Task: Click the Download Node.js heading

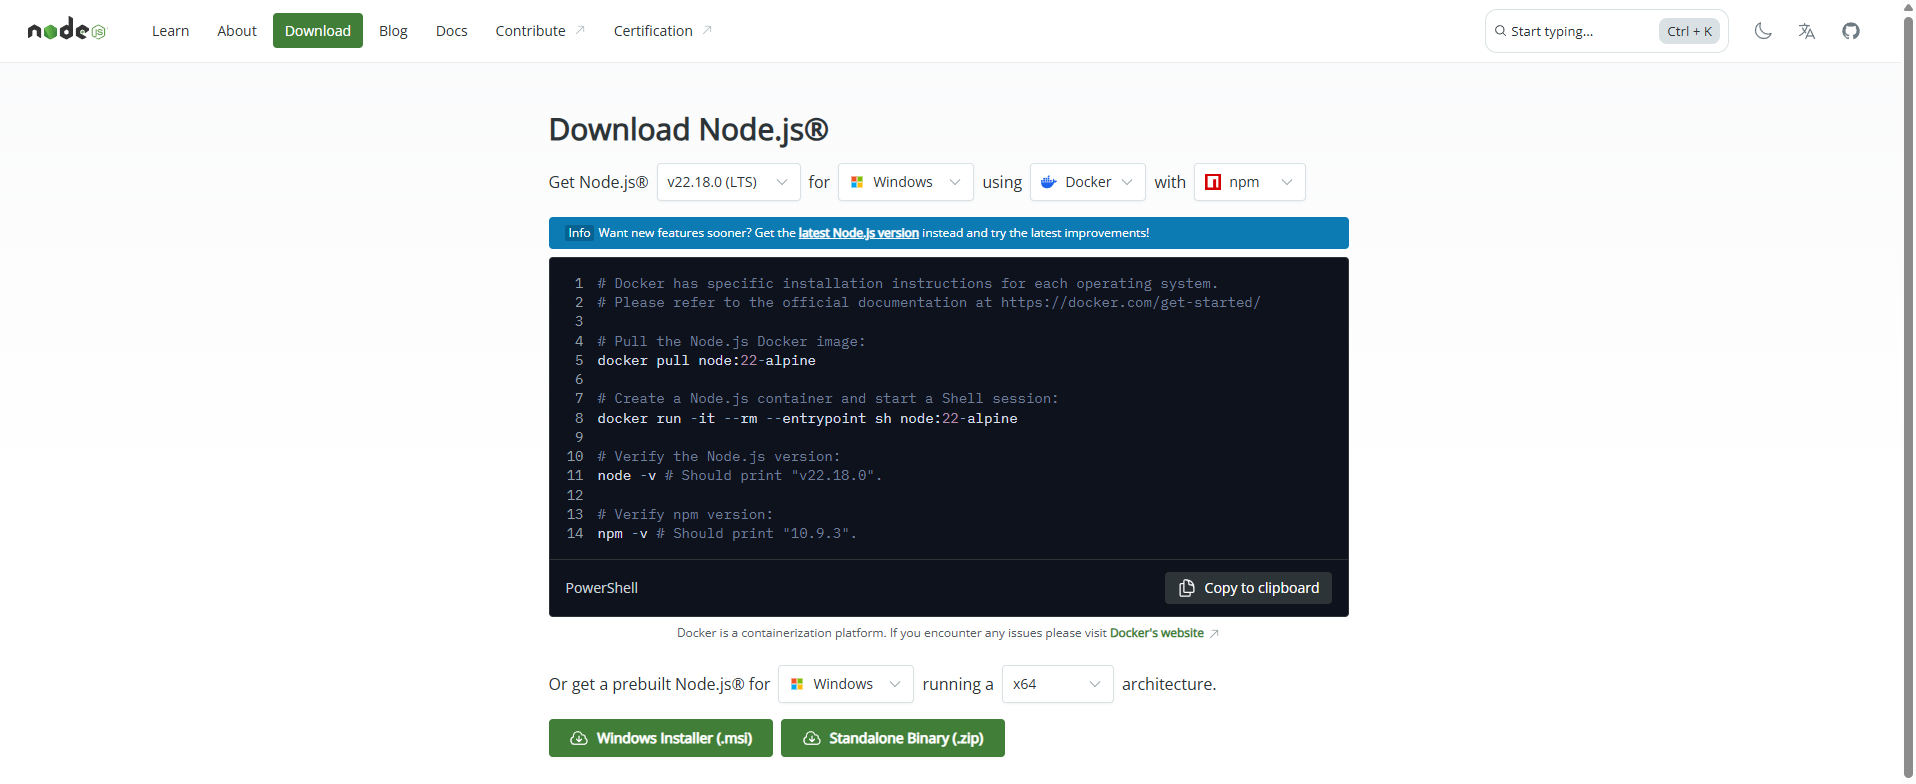Action: pos(688,130)
